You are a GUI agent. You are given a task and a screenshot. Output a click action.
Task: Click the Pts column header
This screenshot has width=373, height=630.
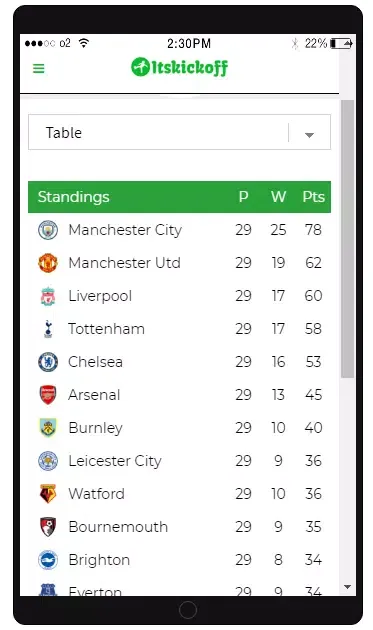tap(314, 197)
